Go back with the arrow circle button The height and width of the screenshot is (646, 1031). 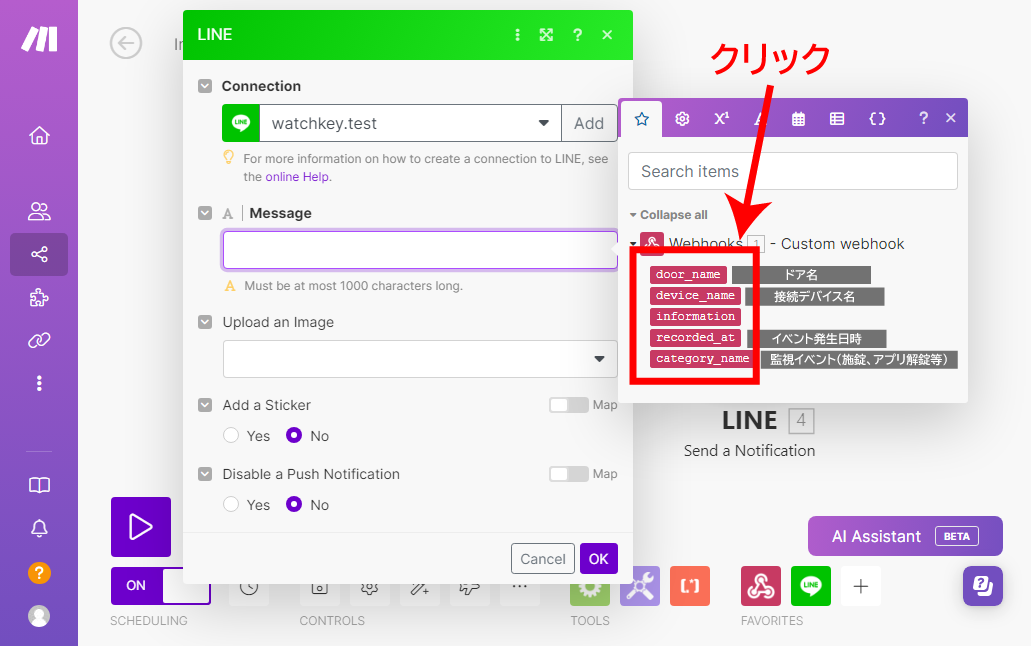click(x=126, y=43)
